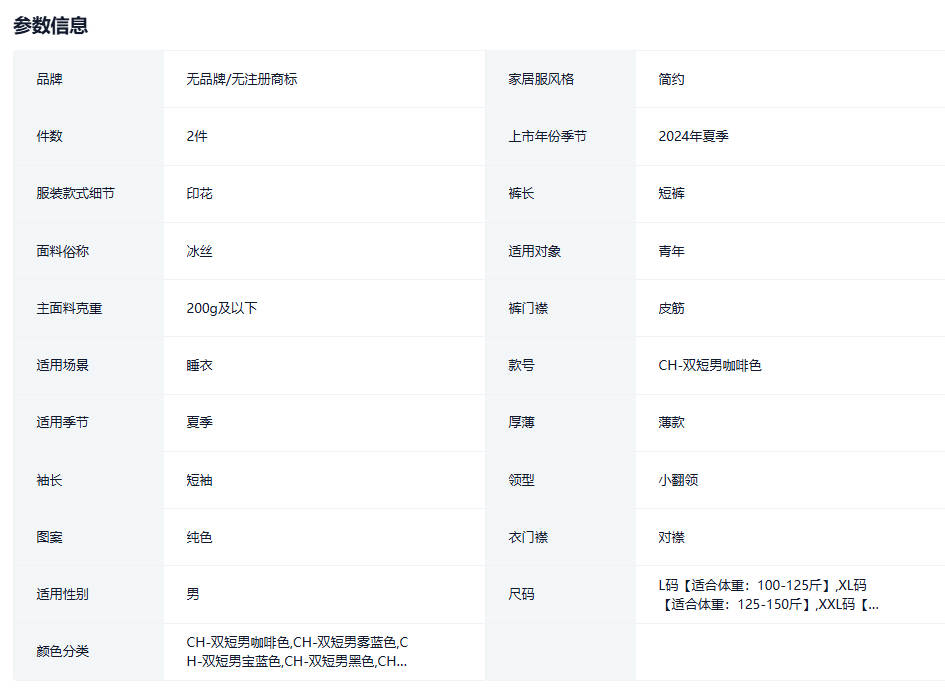The image size is (945, 697).
Task: Select the 睡衣 applicable scene value
Action: pos(199,365)
